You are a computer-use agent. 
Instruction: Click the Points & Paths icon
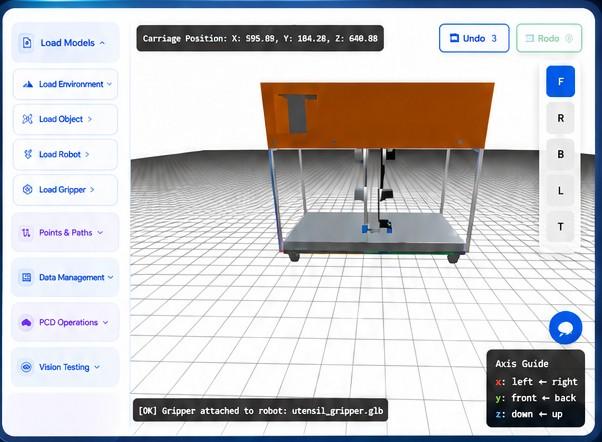pos(26,232)
